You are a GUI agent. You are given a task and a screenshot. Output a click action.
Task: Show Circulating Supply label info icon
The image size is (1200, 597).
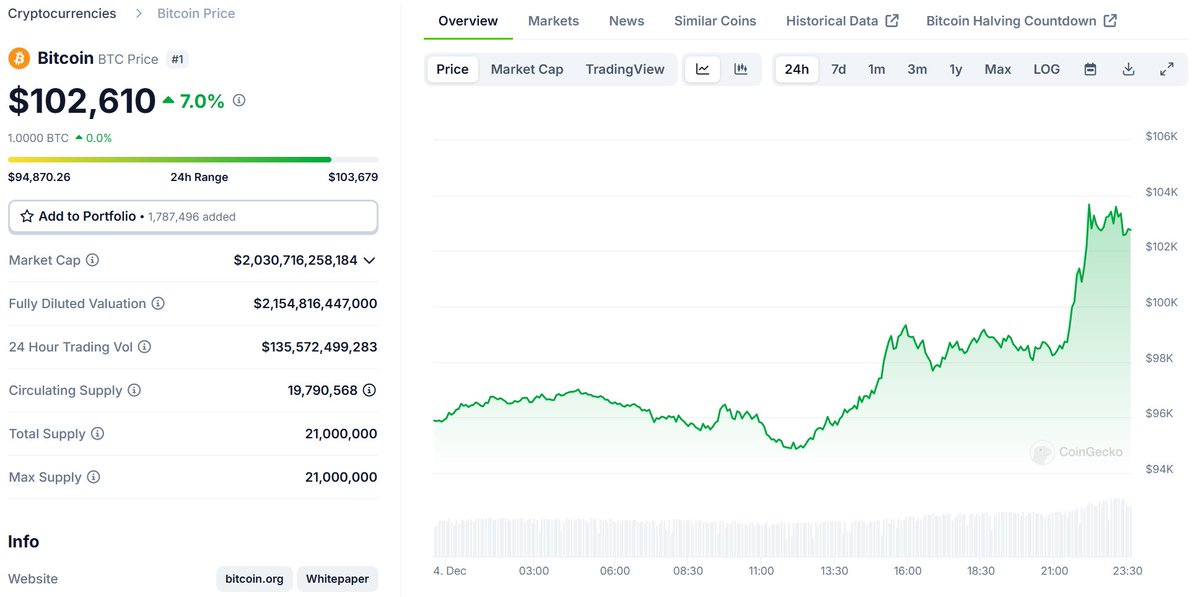[134, 391]
